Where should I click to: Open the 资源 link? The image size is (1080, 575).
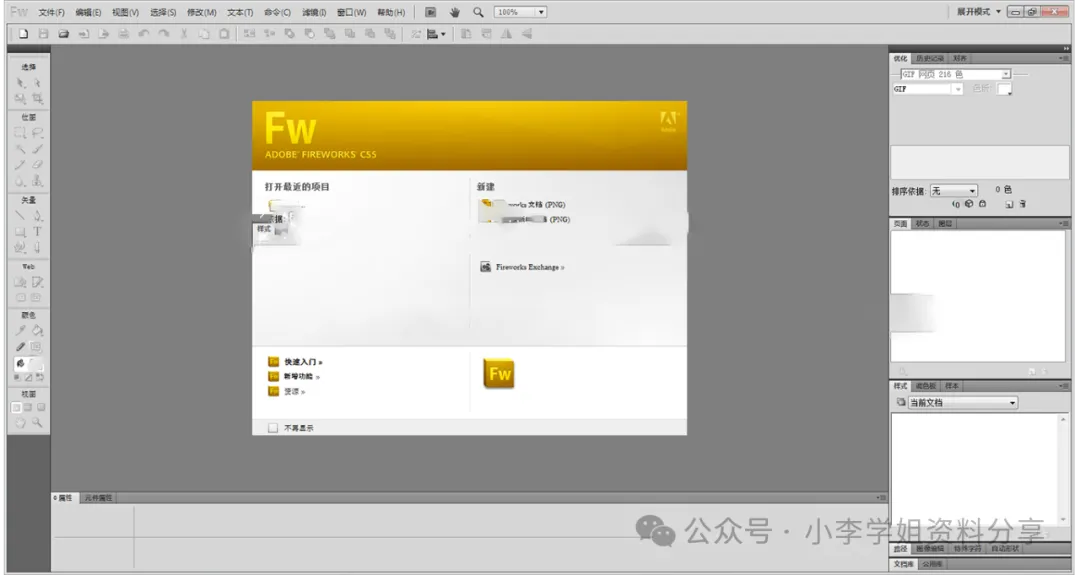(x=294, y=392)
